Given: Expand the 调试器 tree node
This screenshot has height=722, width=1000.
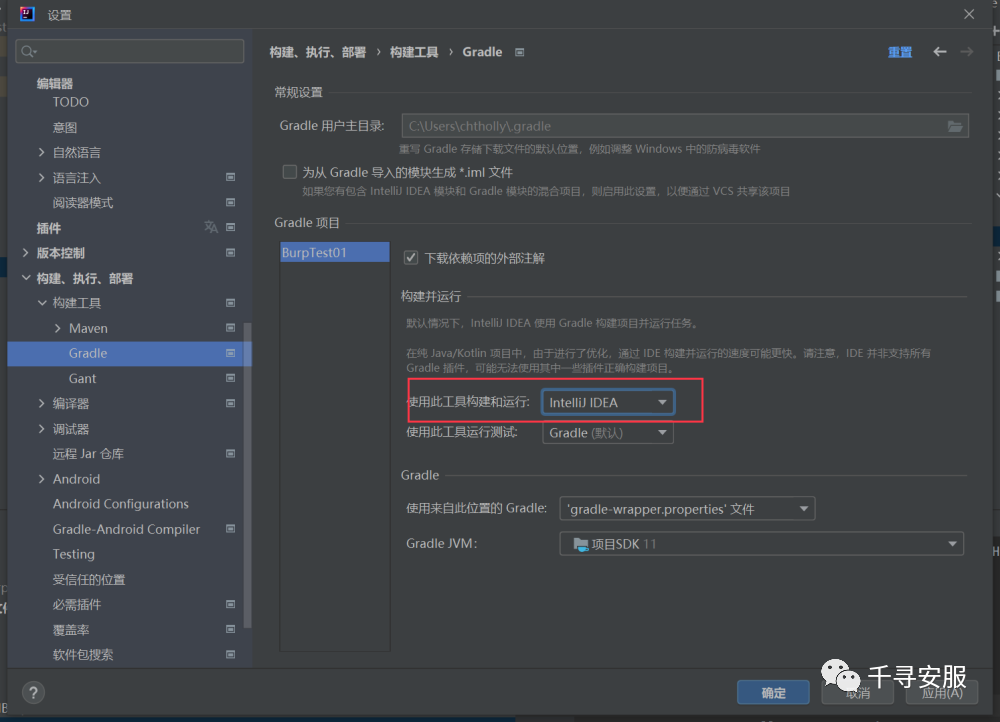Looking at the screenshot, I should (x=41, y=429).
